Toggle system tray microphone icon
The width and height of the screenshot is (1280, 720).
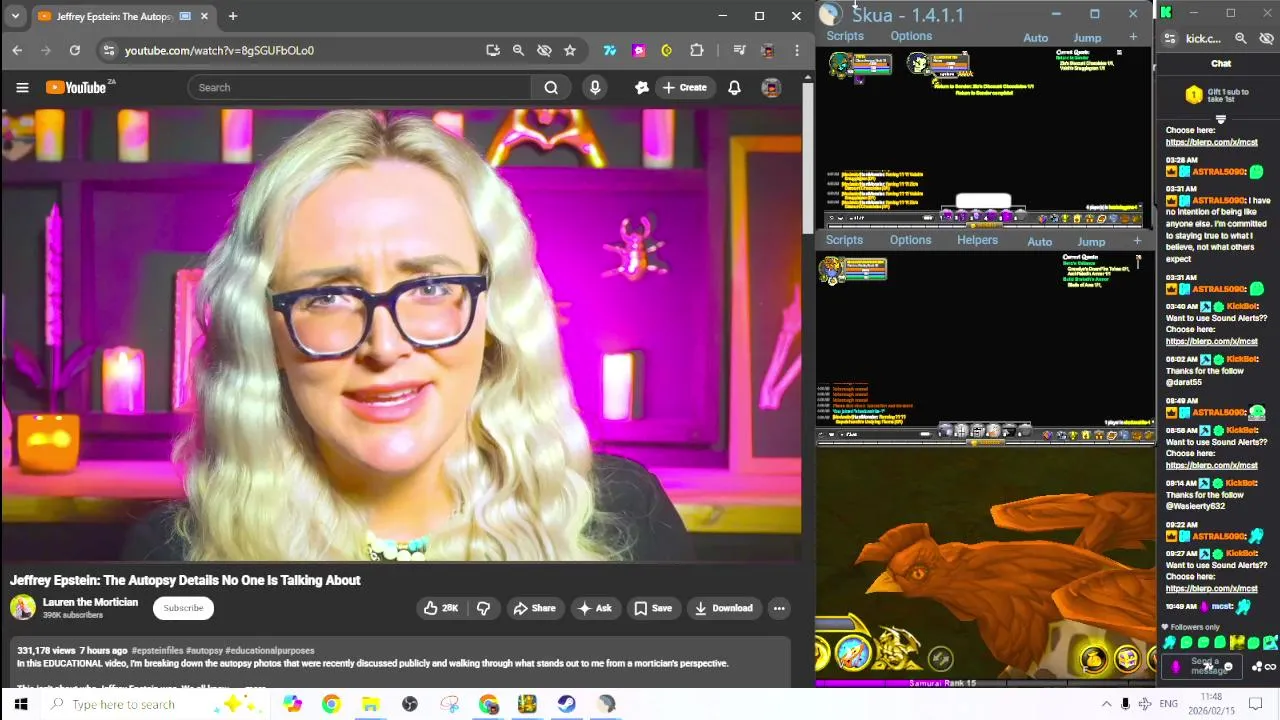[x=1125, y=704]
